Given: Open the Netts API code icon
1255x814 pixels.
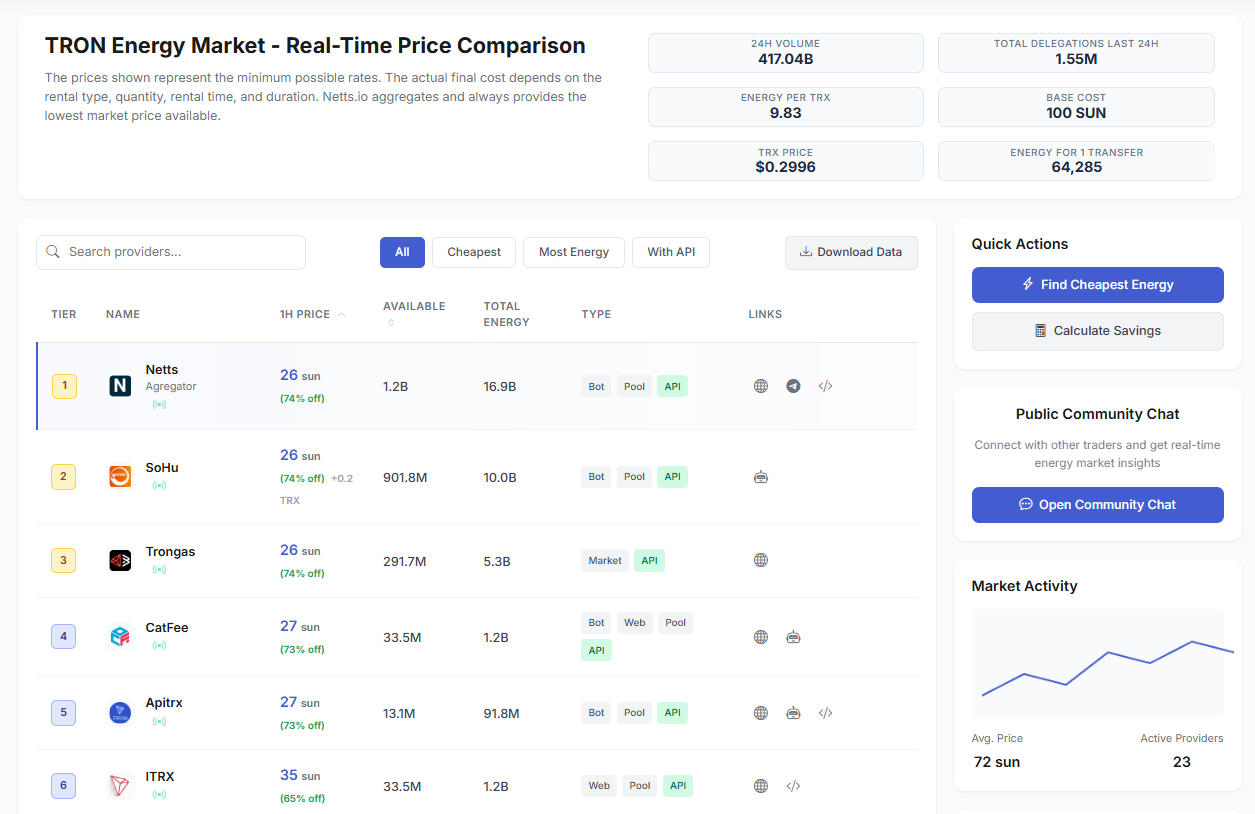Looking at the screenshot, I should [825, 386].
